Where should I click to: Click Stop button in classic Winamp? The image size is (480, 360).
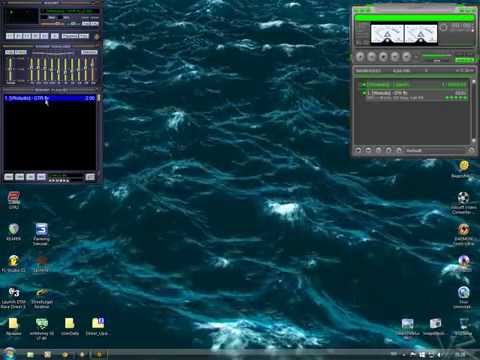(x=36, y=36)
